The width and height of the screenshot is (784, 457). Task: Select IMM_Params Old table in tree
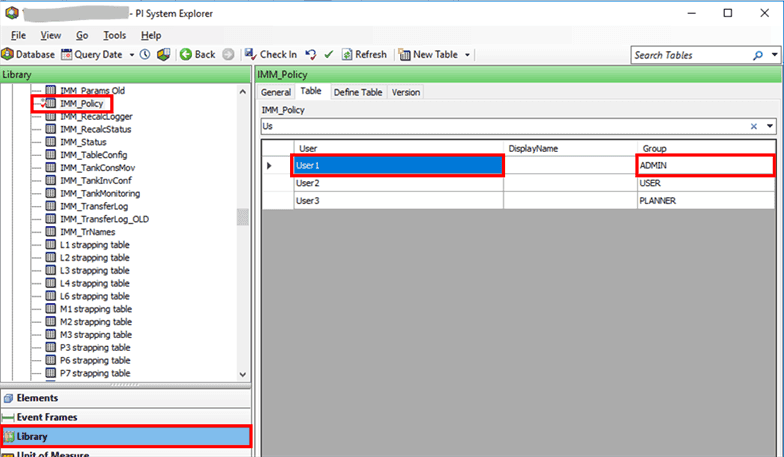92,90
